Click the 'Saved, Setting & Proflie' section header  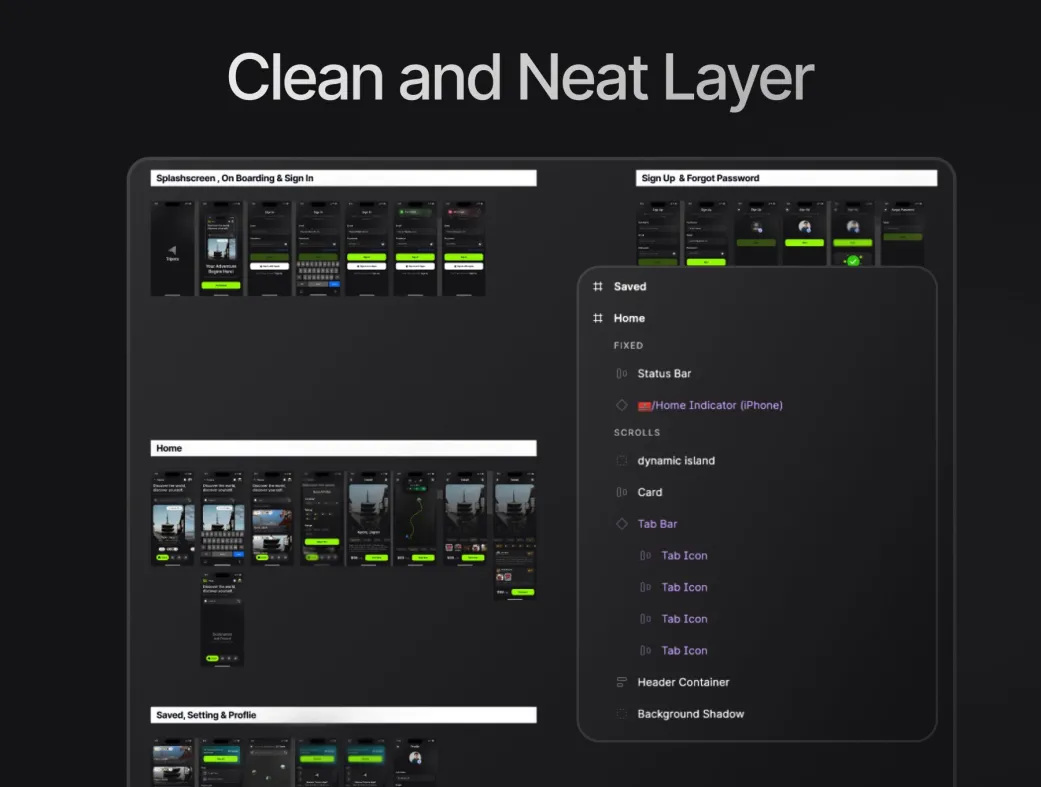[x=343, y=715]
